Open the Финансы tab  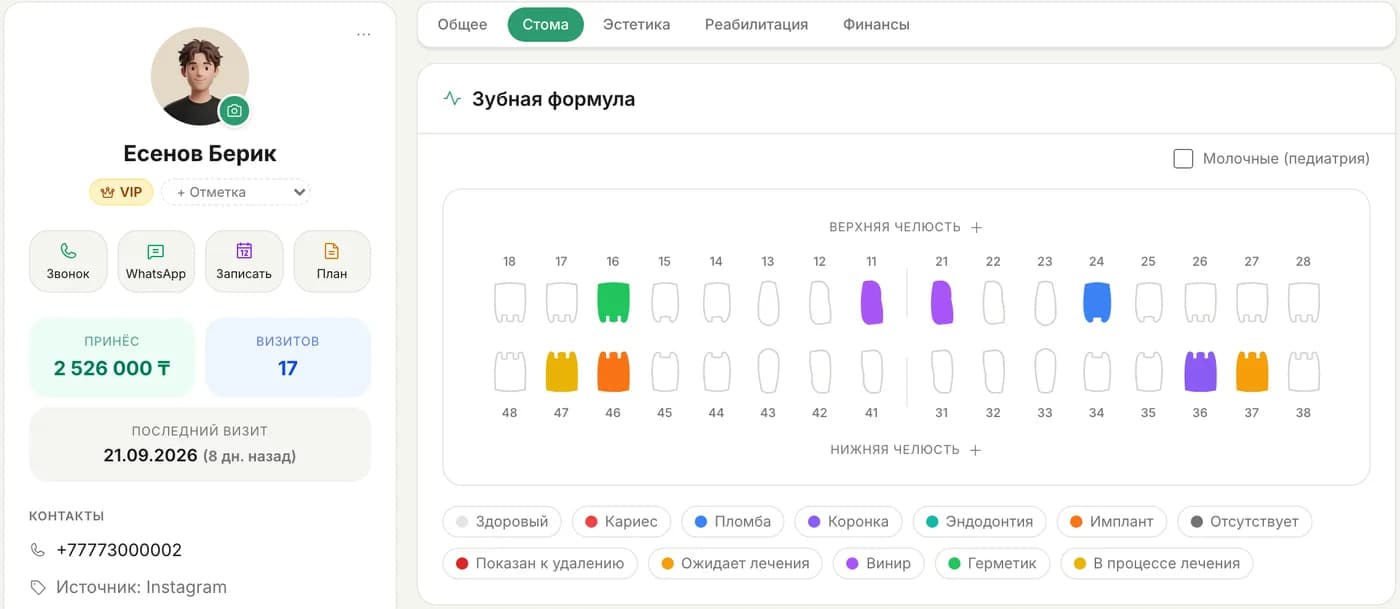876,24
